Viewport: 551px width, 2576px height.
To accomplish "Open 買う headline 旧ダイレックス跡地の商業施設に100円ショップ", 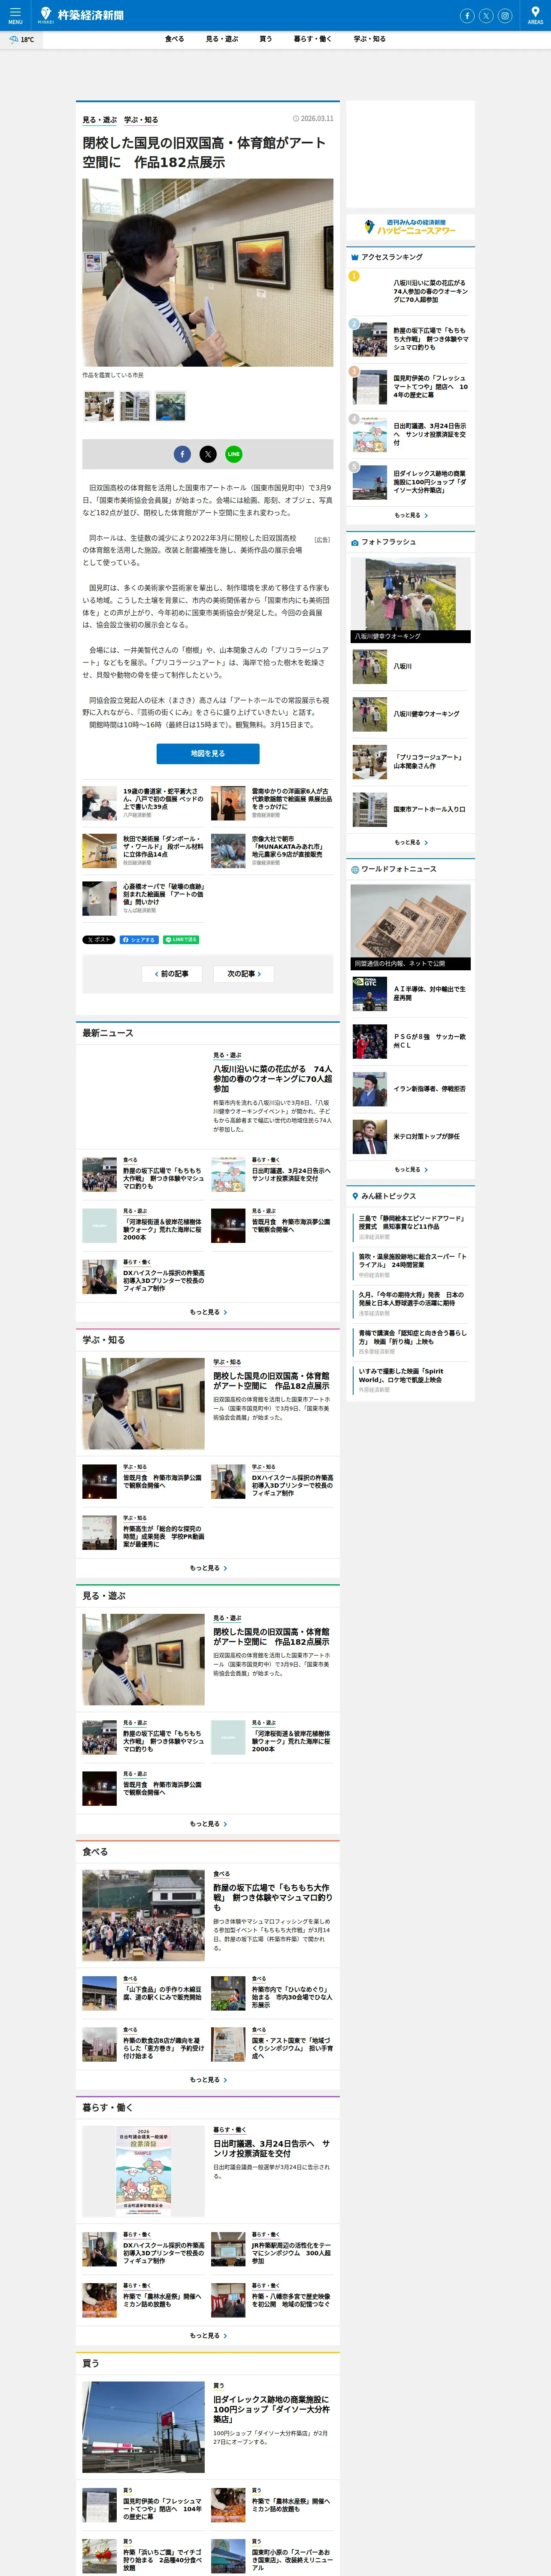I will pyautogui.click(x=271, y=2410).
